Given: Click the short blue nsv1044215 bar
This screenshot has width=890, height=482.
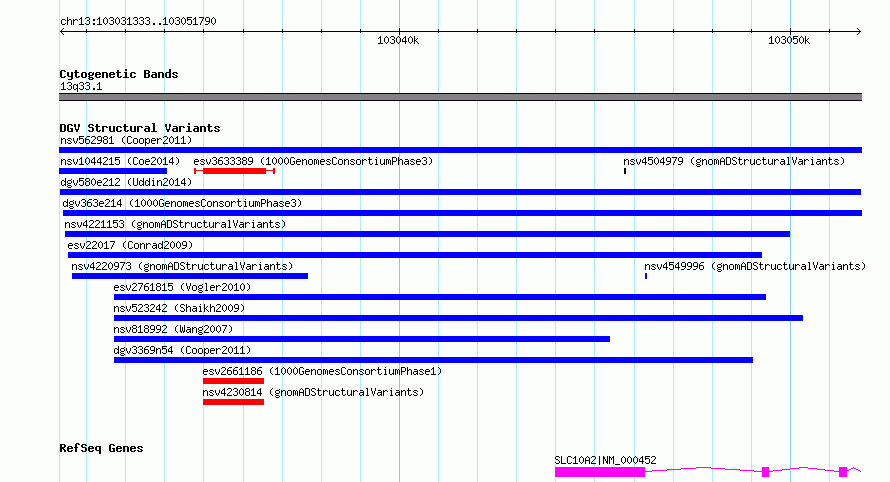Looking at the screenshot, I should point(113,171).
